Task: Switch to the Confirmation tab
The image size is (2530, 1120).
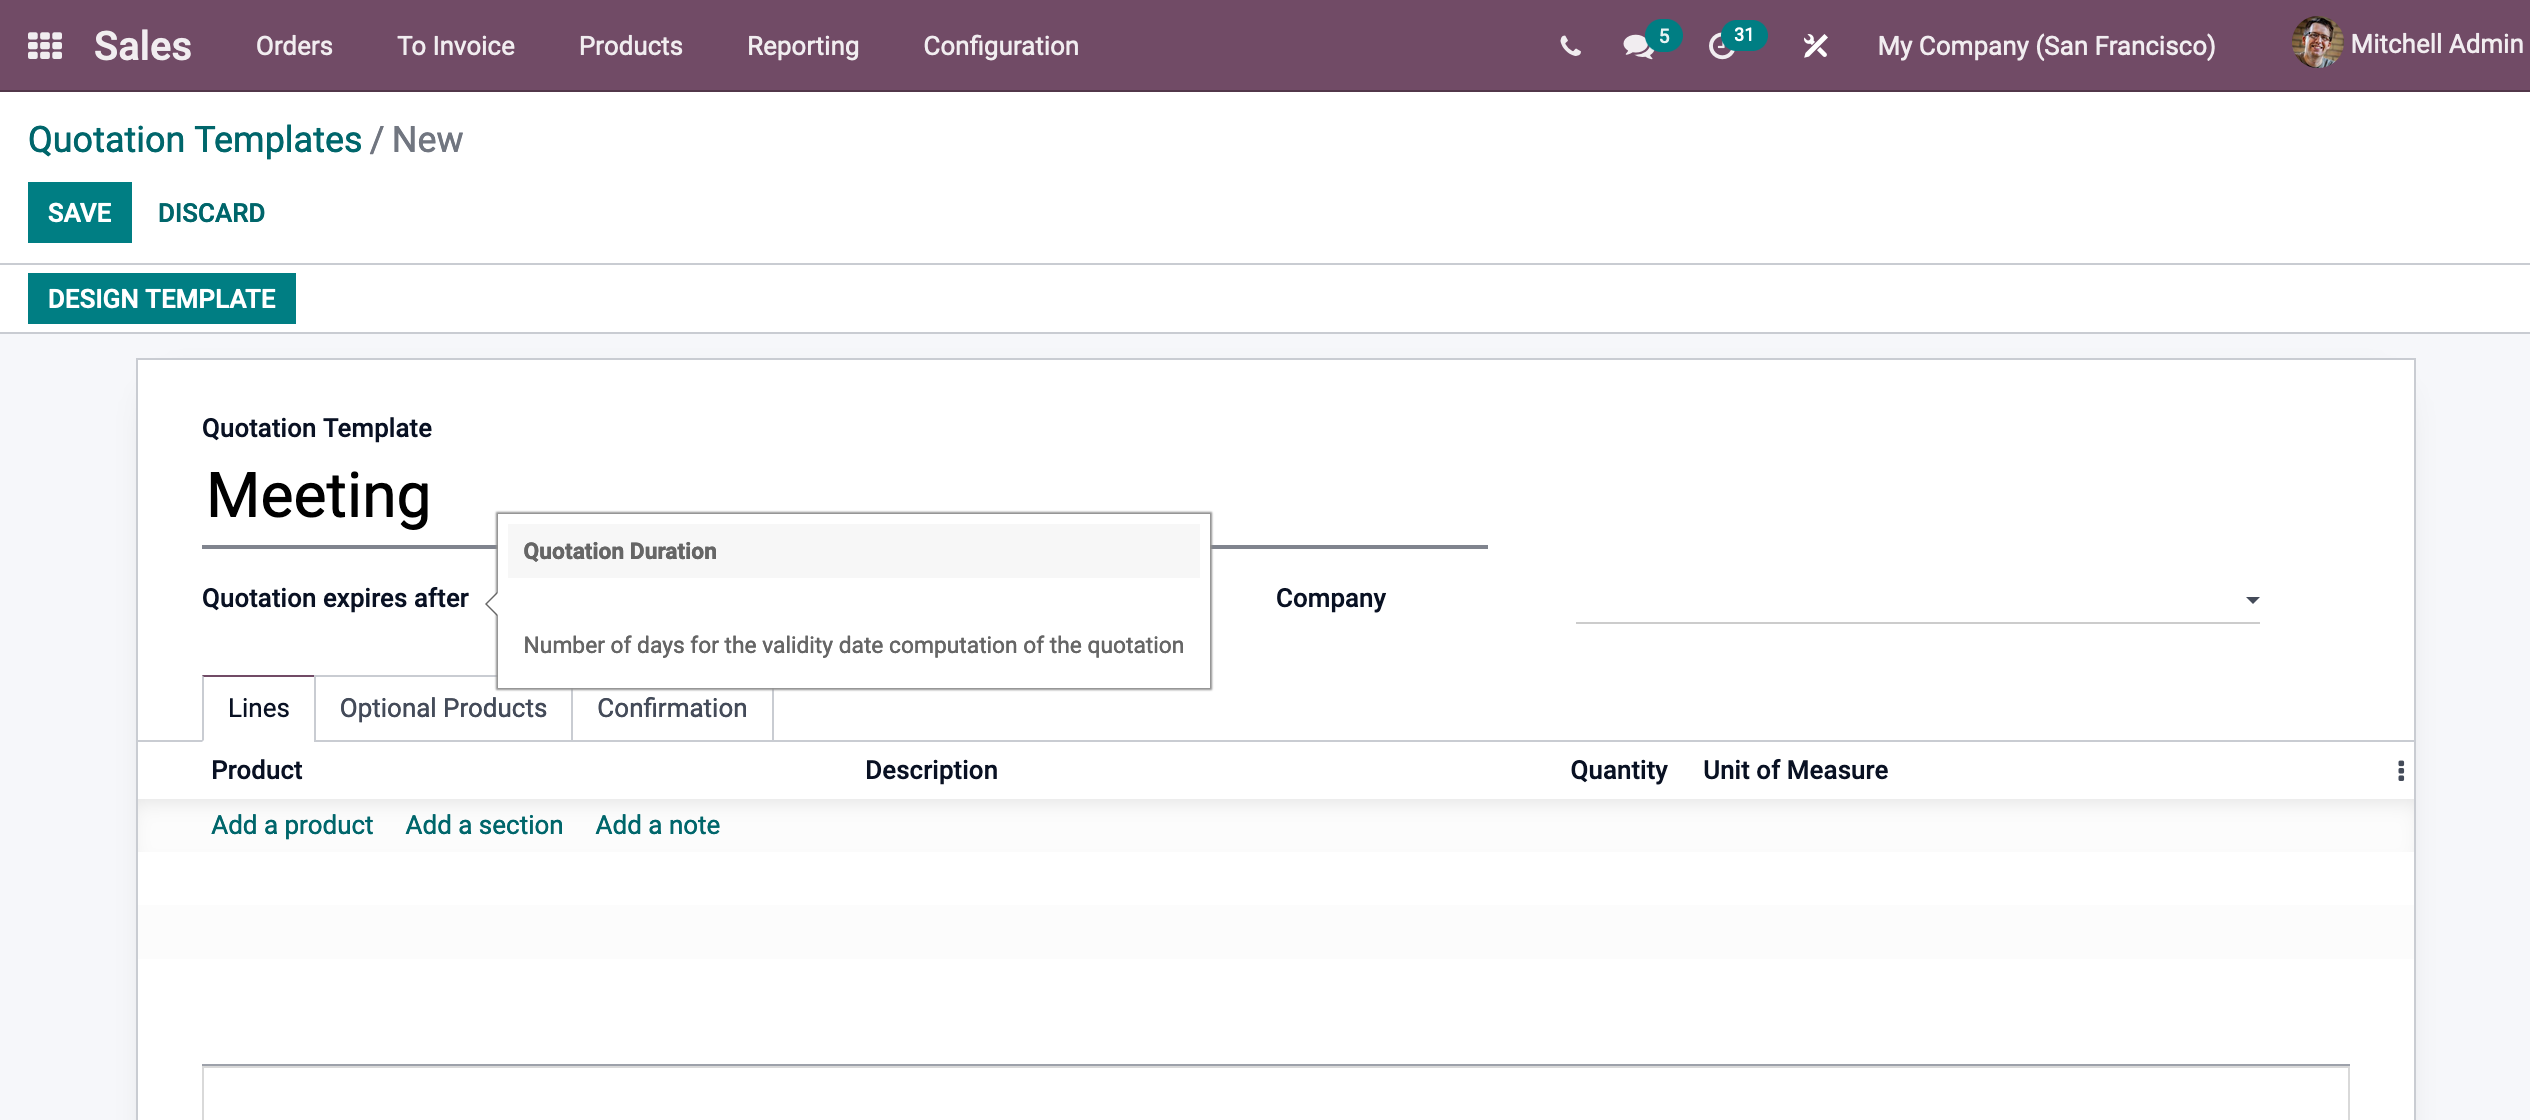Action: pyautogui.click(x=672, y=708)
